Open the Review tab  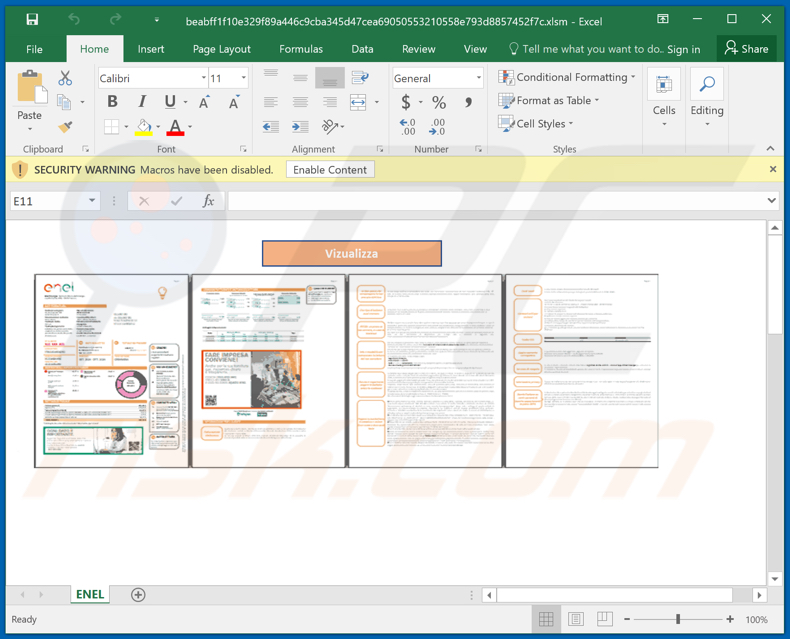(x=418, y=49)
